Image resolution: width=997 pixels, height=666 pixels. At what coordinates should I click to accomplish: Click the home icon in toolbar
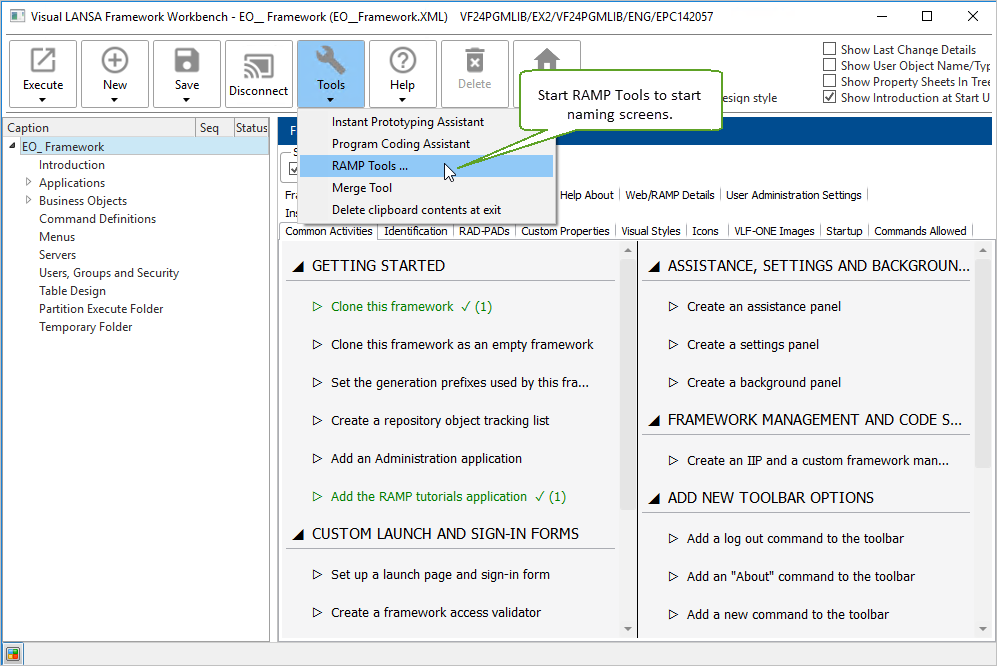point(546,60)
